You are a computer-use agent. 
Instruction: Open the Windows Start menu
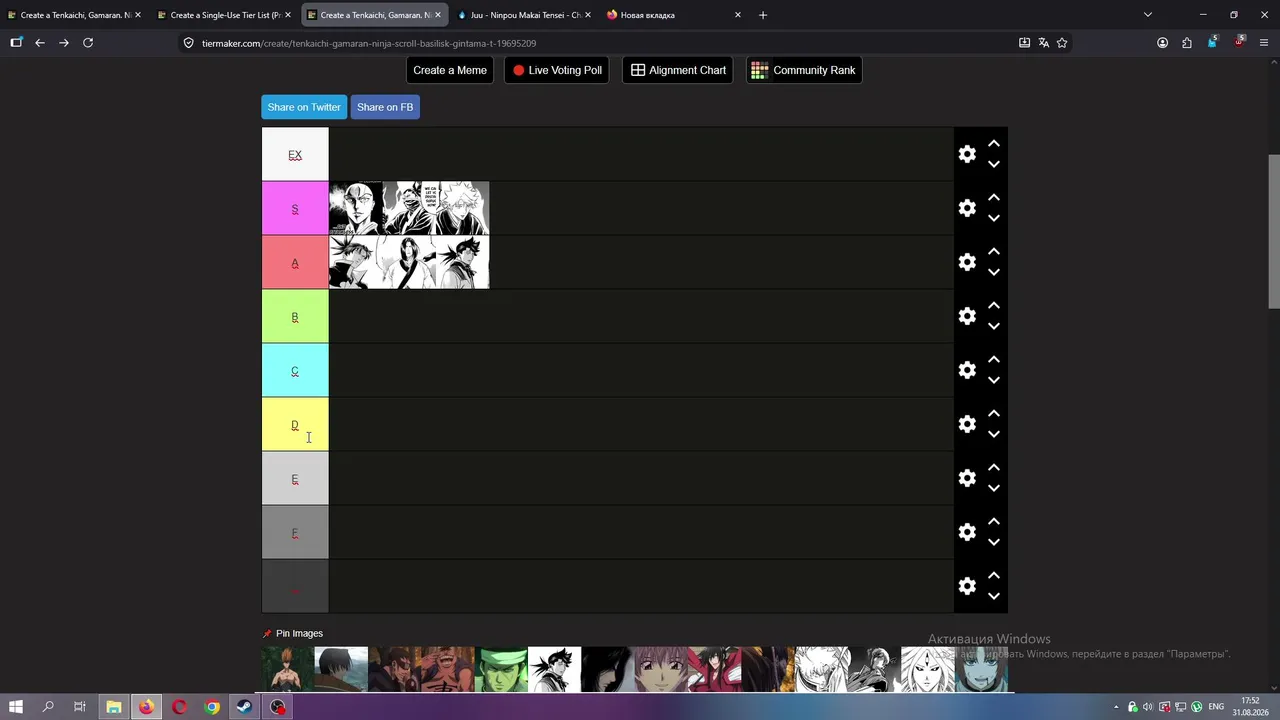pyautogui.click(x=16, y=707)
